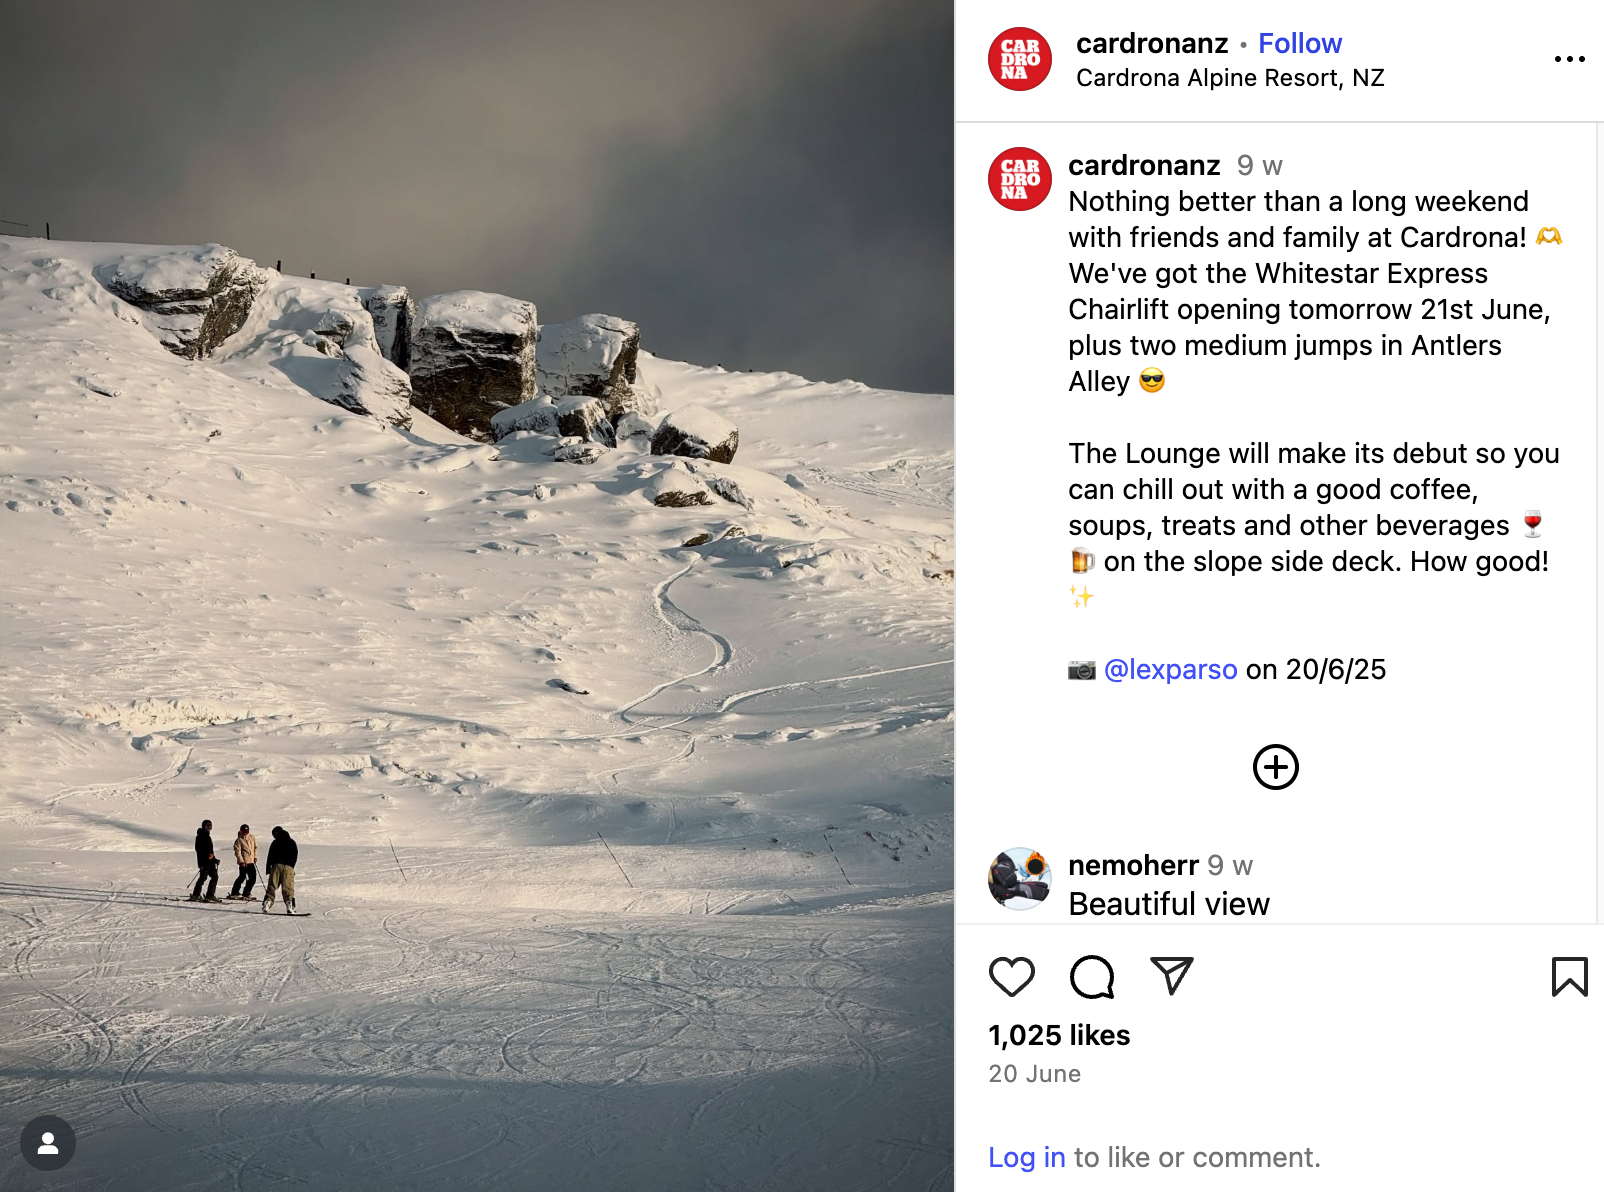This screenshot has height=1192, width=1604.
Task: Click Log in to like or comment
Action: coord(1026,1157)
